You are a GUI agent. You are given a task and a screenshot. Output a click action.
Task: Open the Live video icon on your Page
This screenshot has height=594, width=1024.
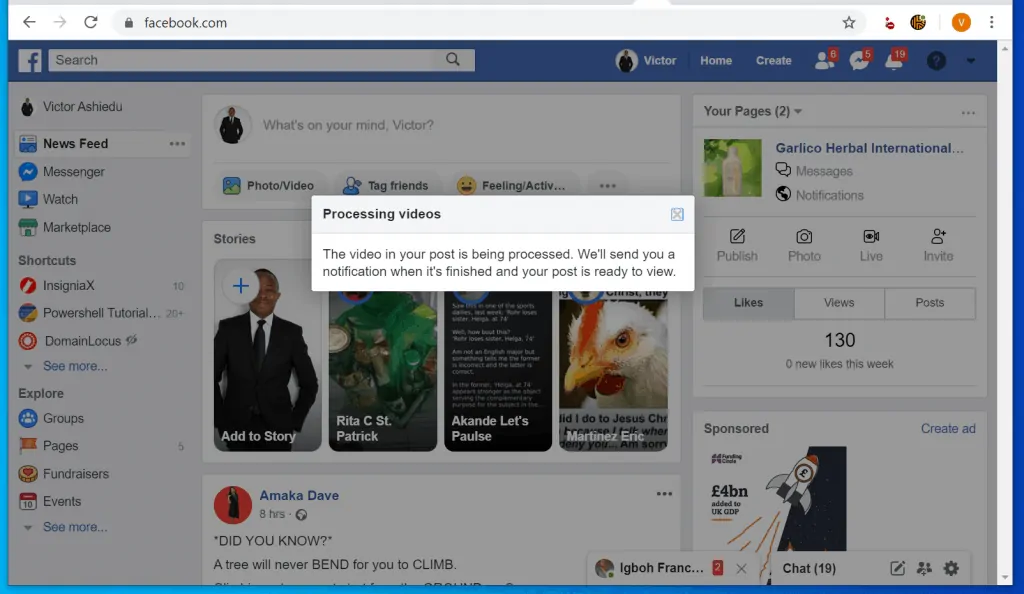pos(870,240)
